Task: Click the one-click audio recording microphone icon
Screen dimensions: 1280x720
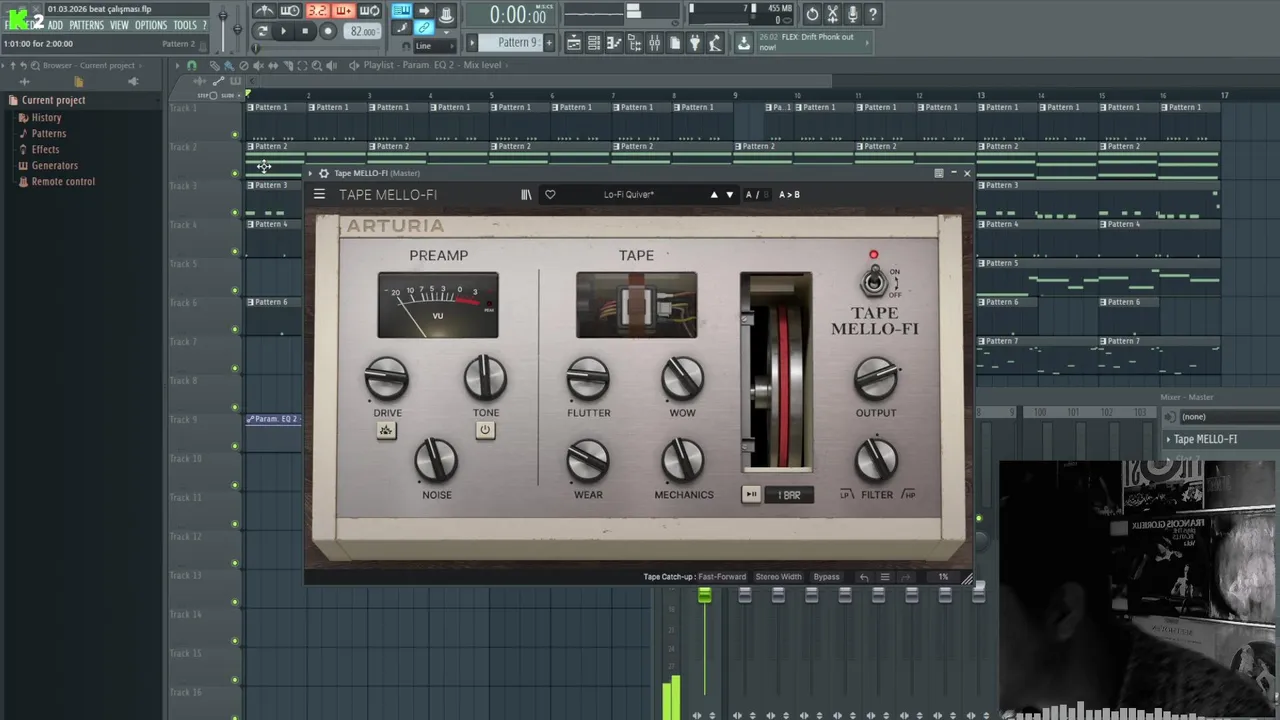Action: pos(852,14)
